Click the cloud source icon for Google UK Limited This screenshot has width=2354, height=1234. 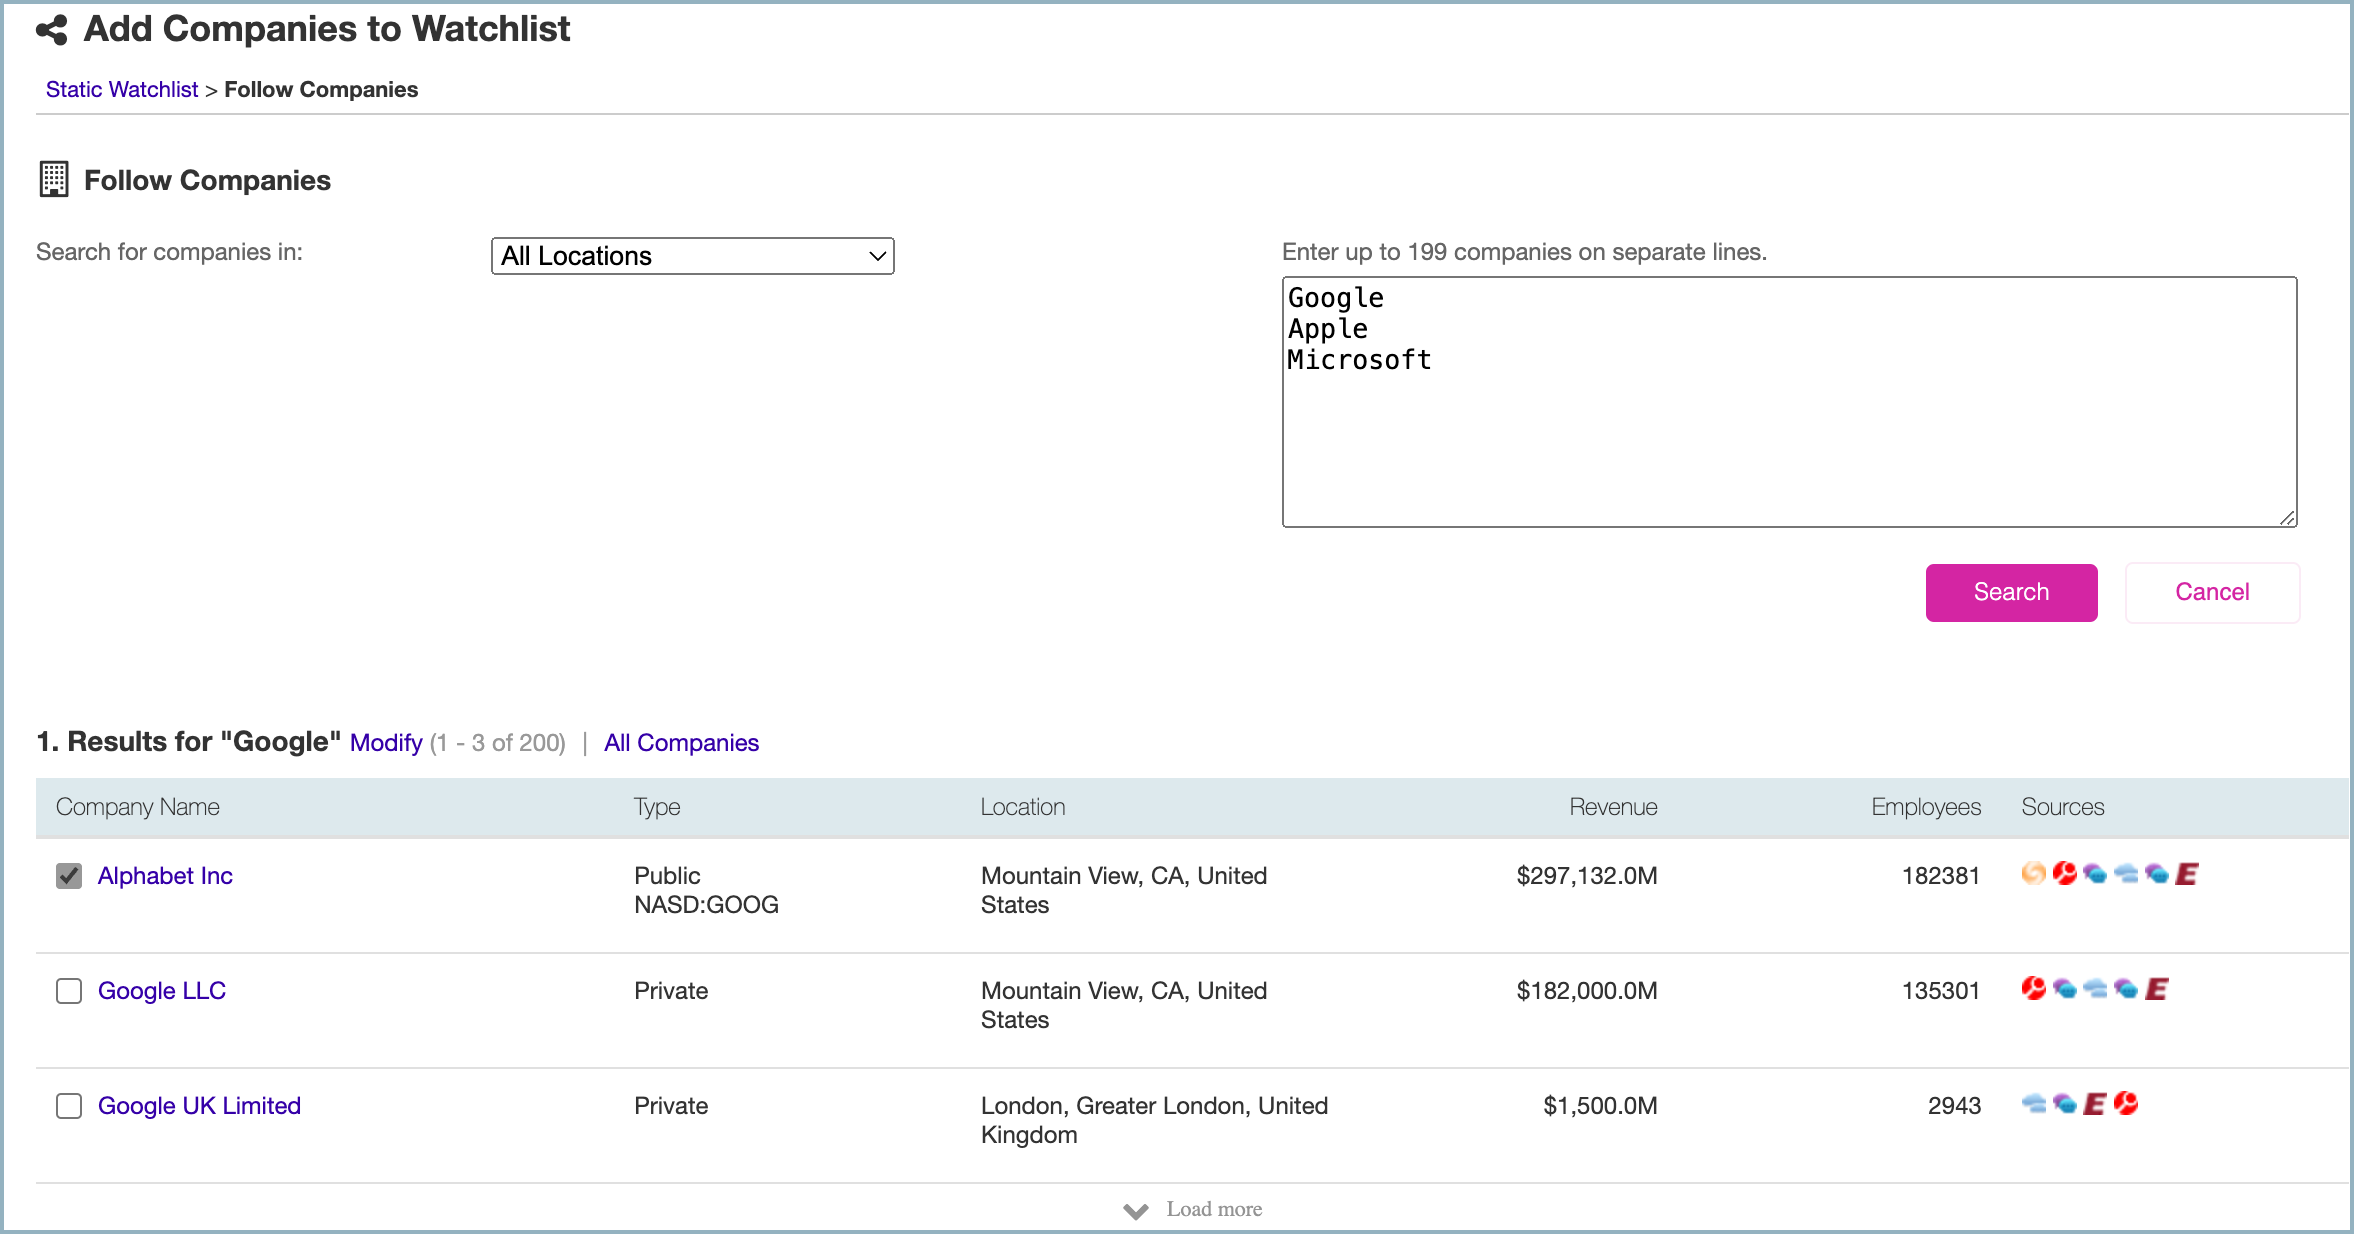point(2034,1104)
